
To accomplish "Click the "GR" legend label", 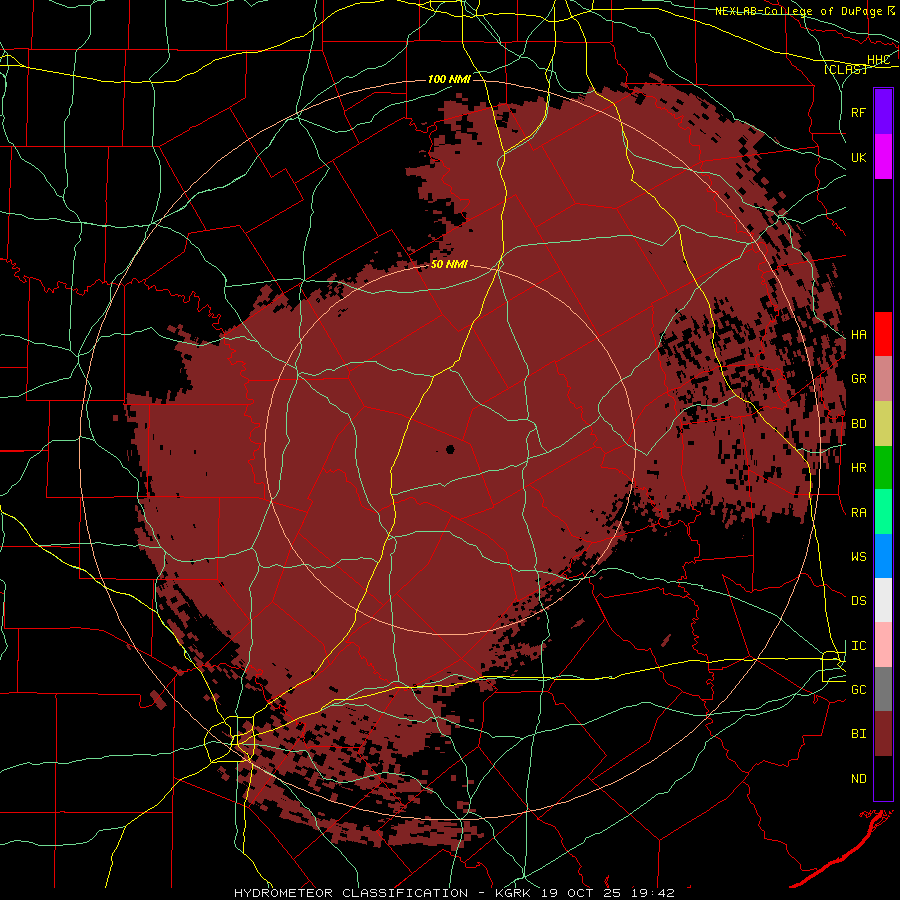I will [859, 379].
